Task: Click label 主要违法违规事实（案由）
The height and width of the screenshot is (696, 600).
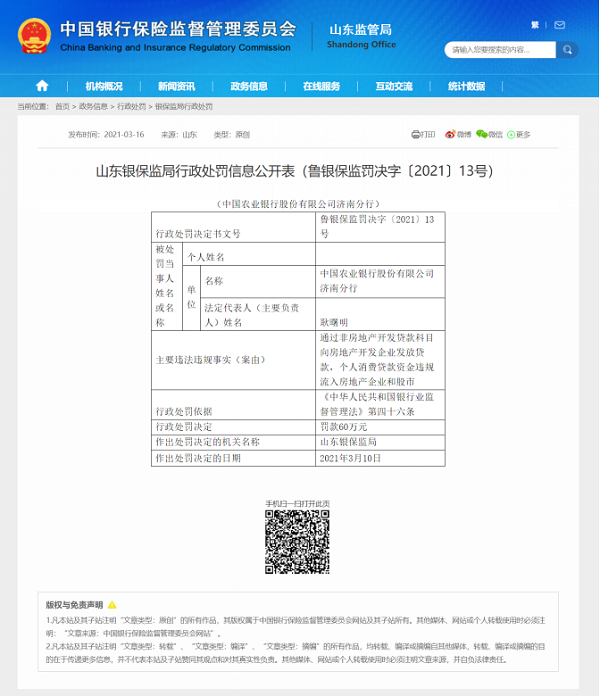Action: tap(210, 360)
